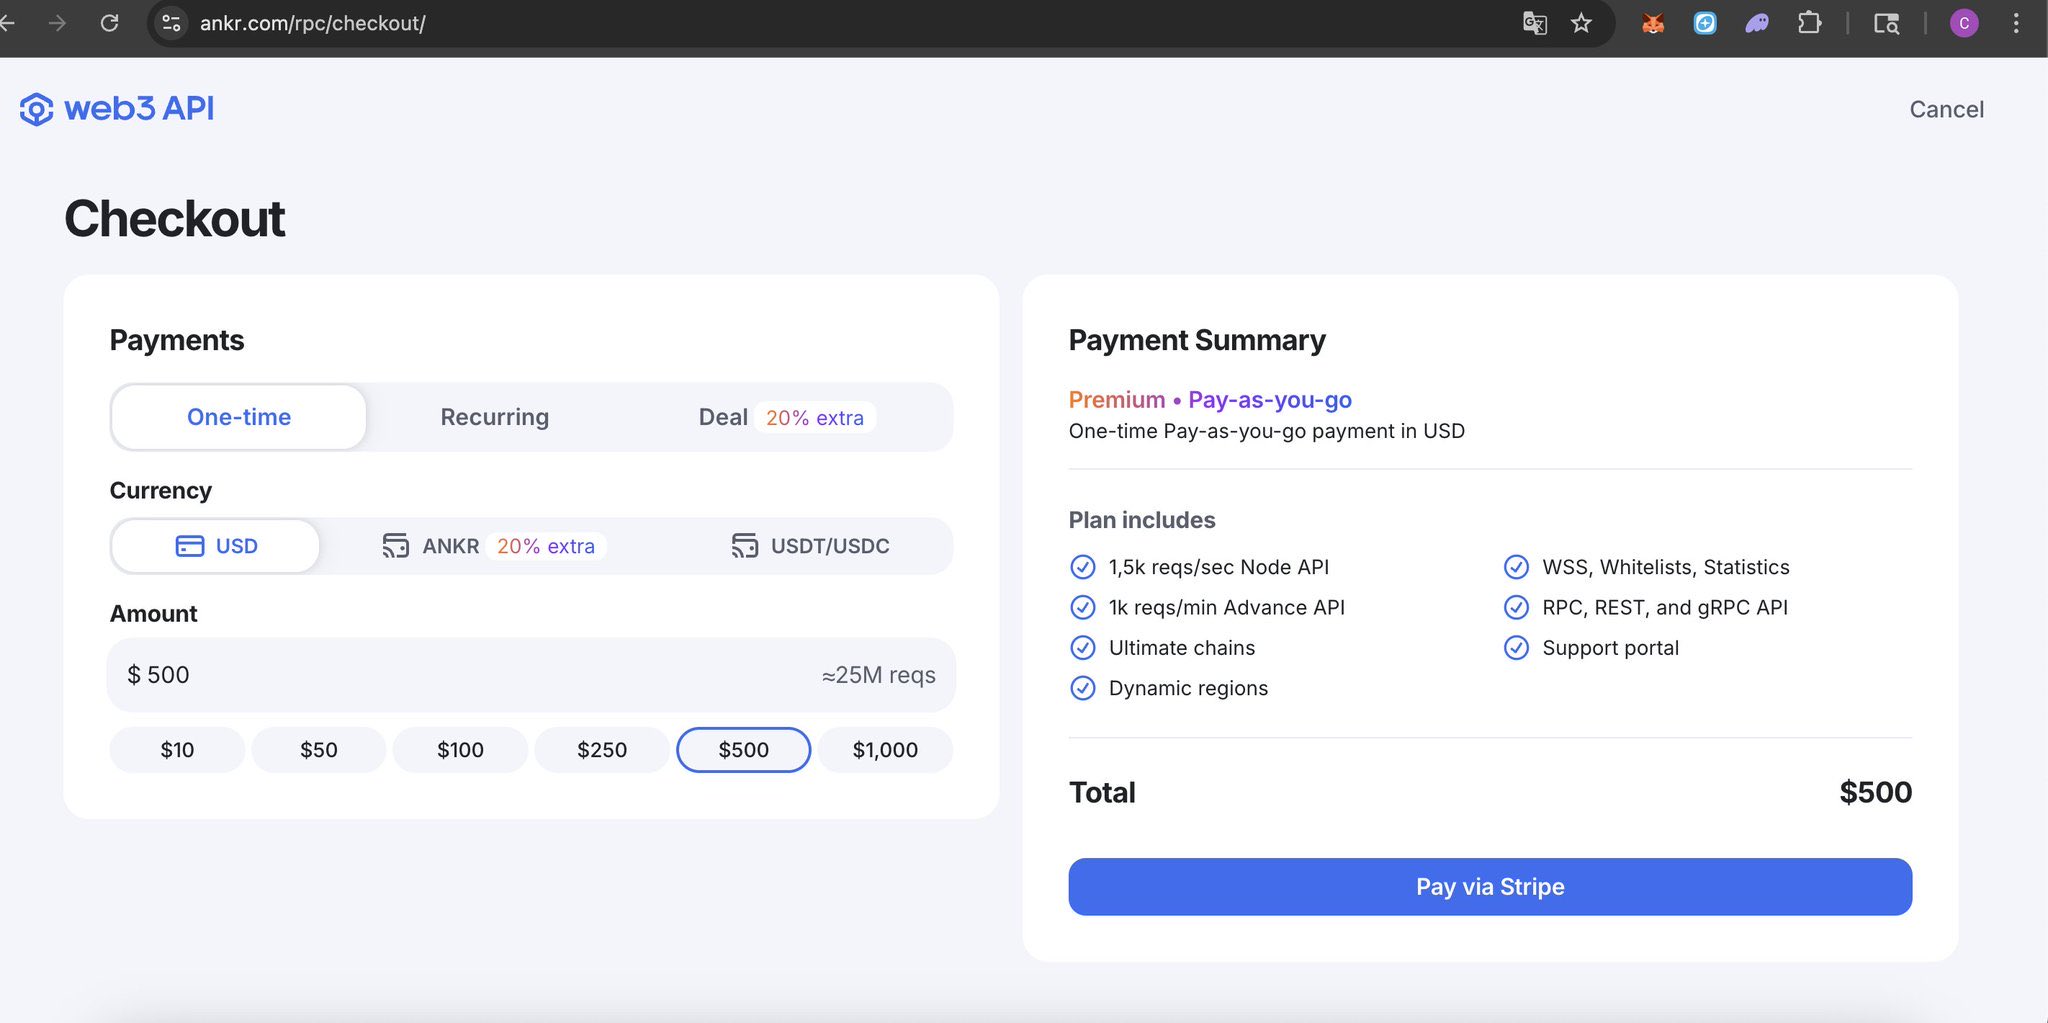Open the MetaMask fox extension
The width and height of the screenshot is (2048, 1023).
click(1653, 23)
